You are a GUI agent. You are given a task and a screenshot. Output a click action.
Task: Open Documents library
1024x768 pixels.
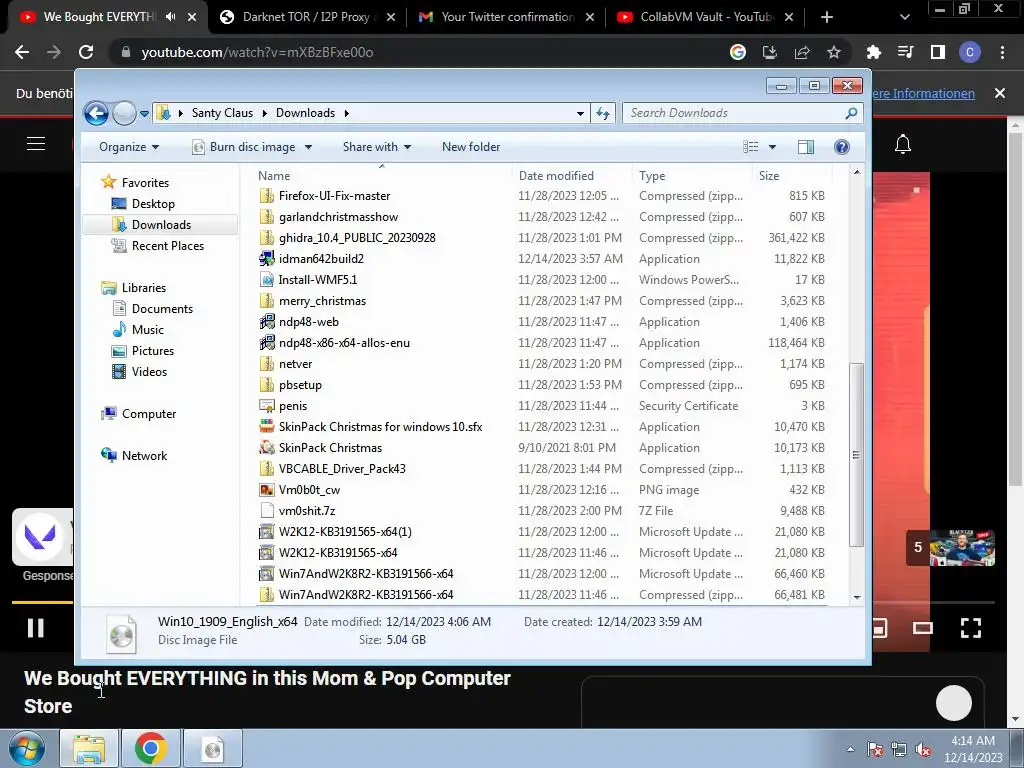162,309
